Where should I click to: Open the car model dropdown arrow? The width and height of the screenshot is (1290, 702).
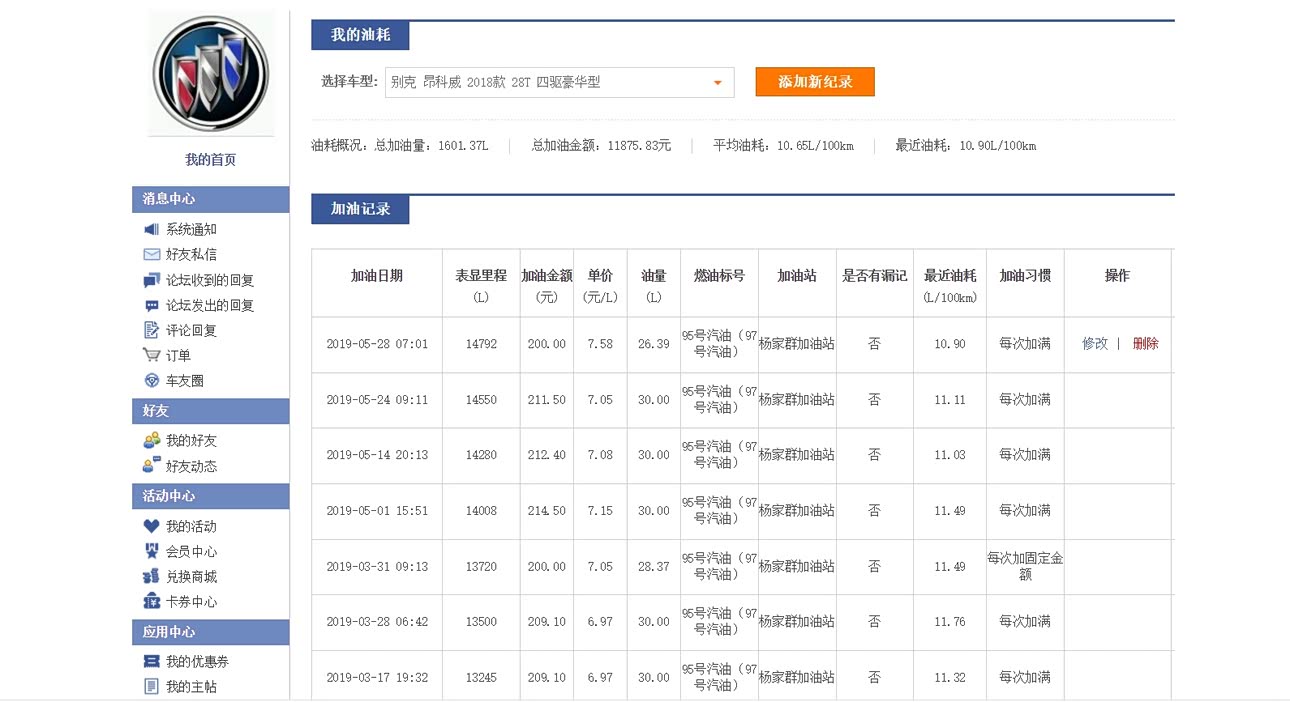[x=717, y=83]
